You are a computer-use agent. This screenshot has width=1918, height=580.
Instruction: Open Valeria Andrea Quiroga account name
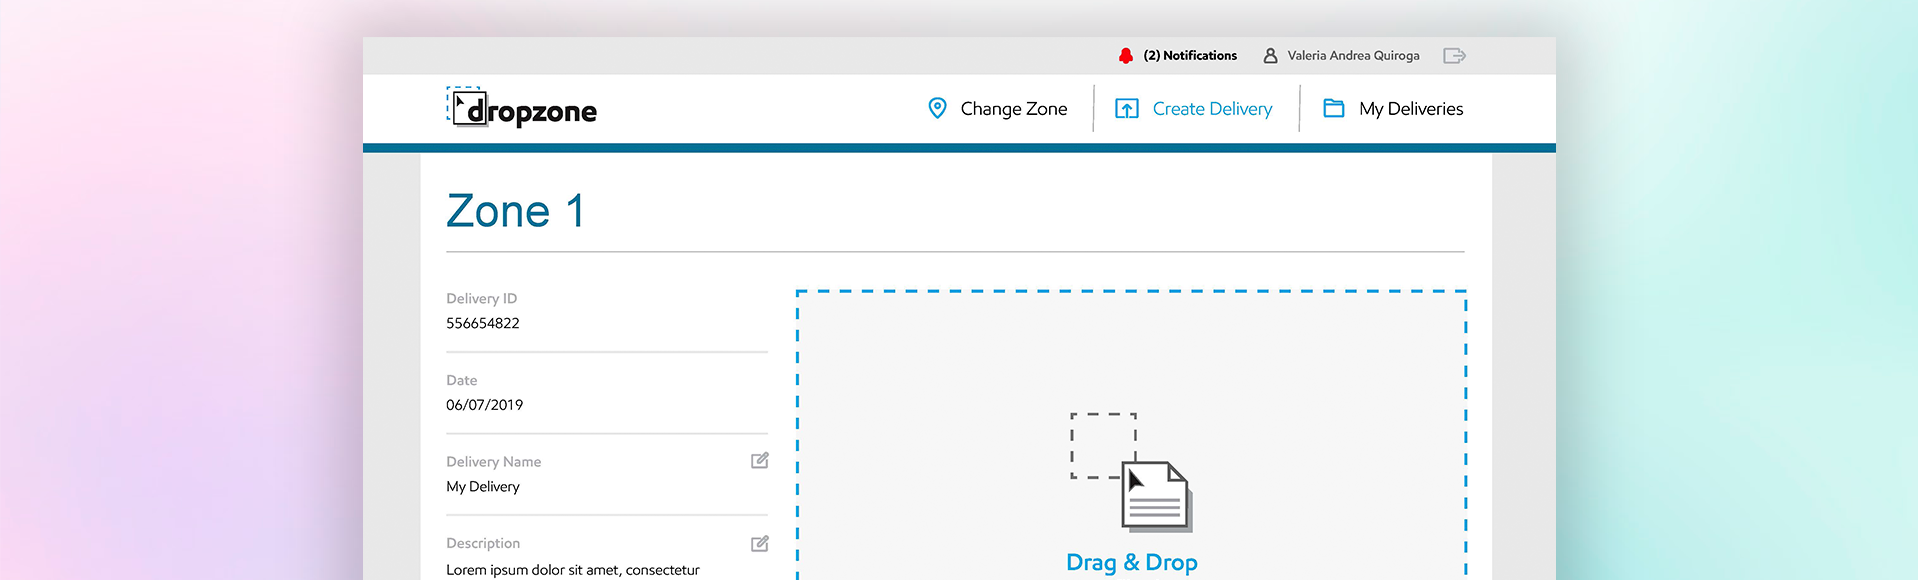1353,56
